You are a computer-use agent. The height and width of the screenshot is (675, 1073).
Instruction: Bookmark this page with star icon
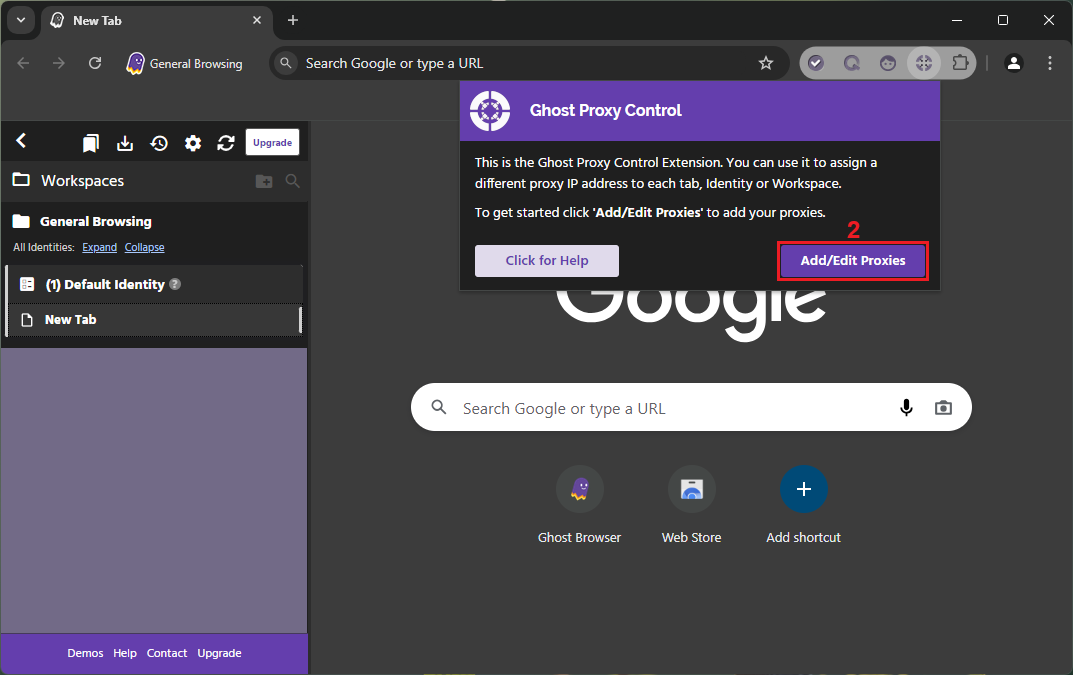coord(766,64)
